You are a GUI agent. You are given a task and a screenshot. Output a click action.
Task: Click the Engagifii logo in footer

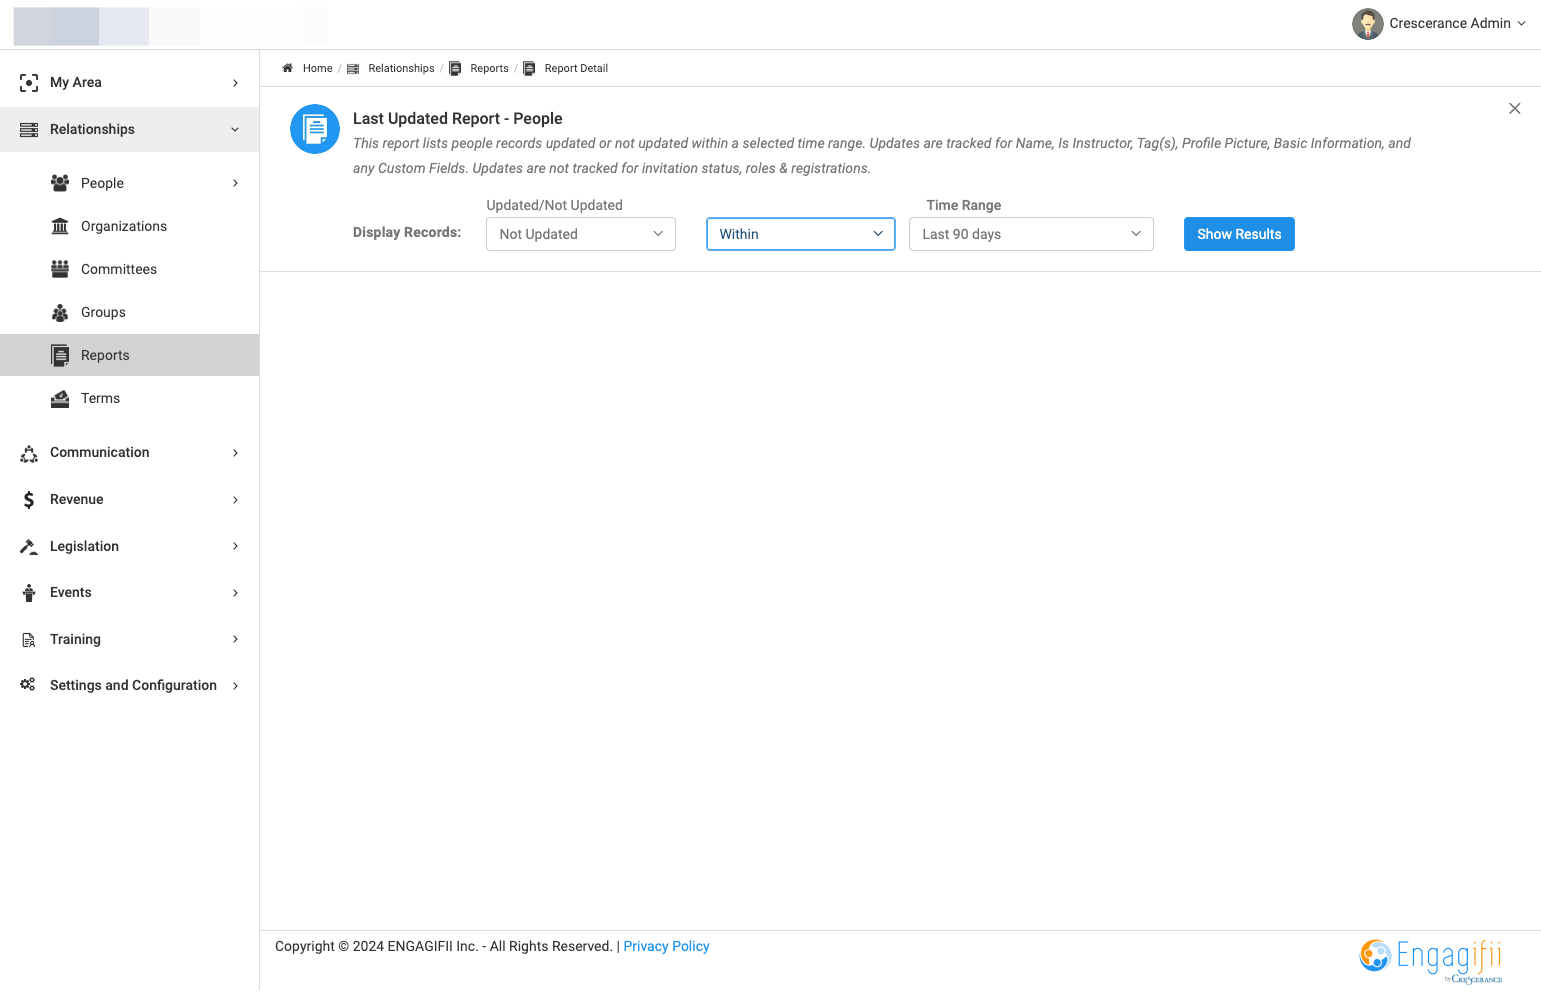(x=1431, y=960)
